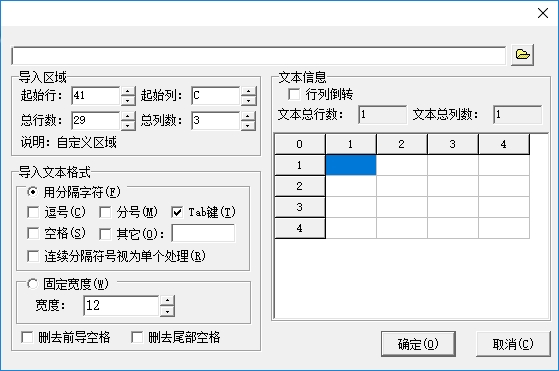Image resolution: width=559 pixels, height=371 pixels.
Task: Select column header 3 in preview grid
Action: coord(453,144)
